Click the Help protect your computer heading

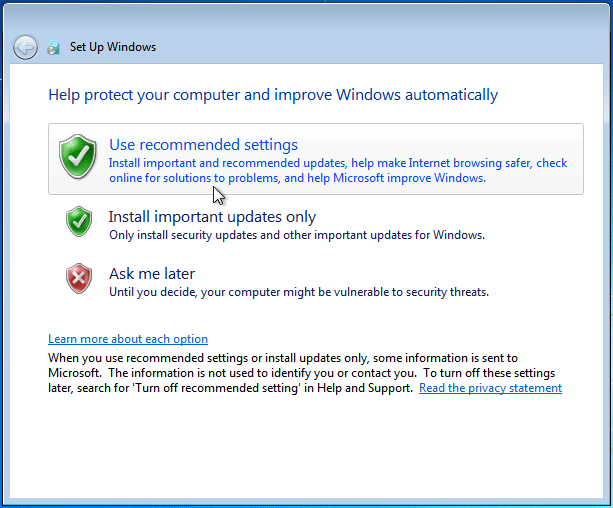[273, 95]
